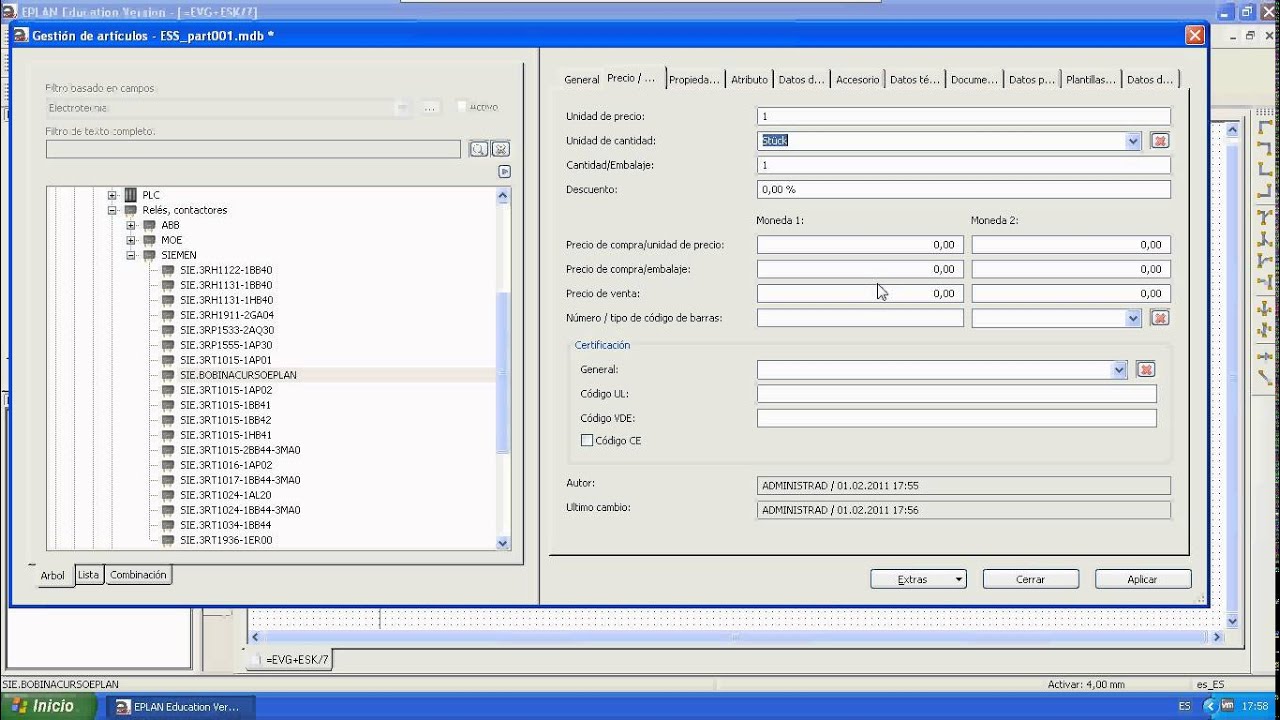Expand the ABB manufacturer node
The image size is (1280, 720).
(131, 225)
